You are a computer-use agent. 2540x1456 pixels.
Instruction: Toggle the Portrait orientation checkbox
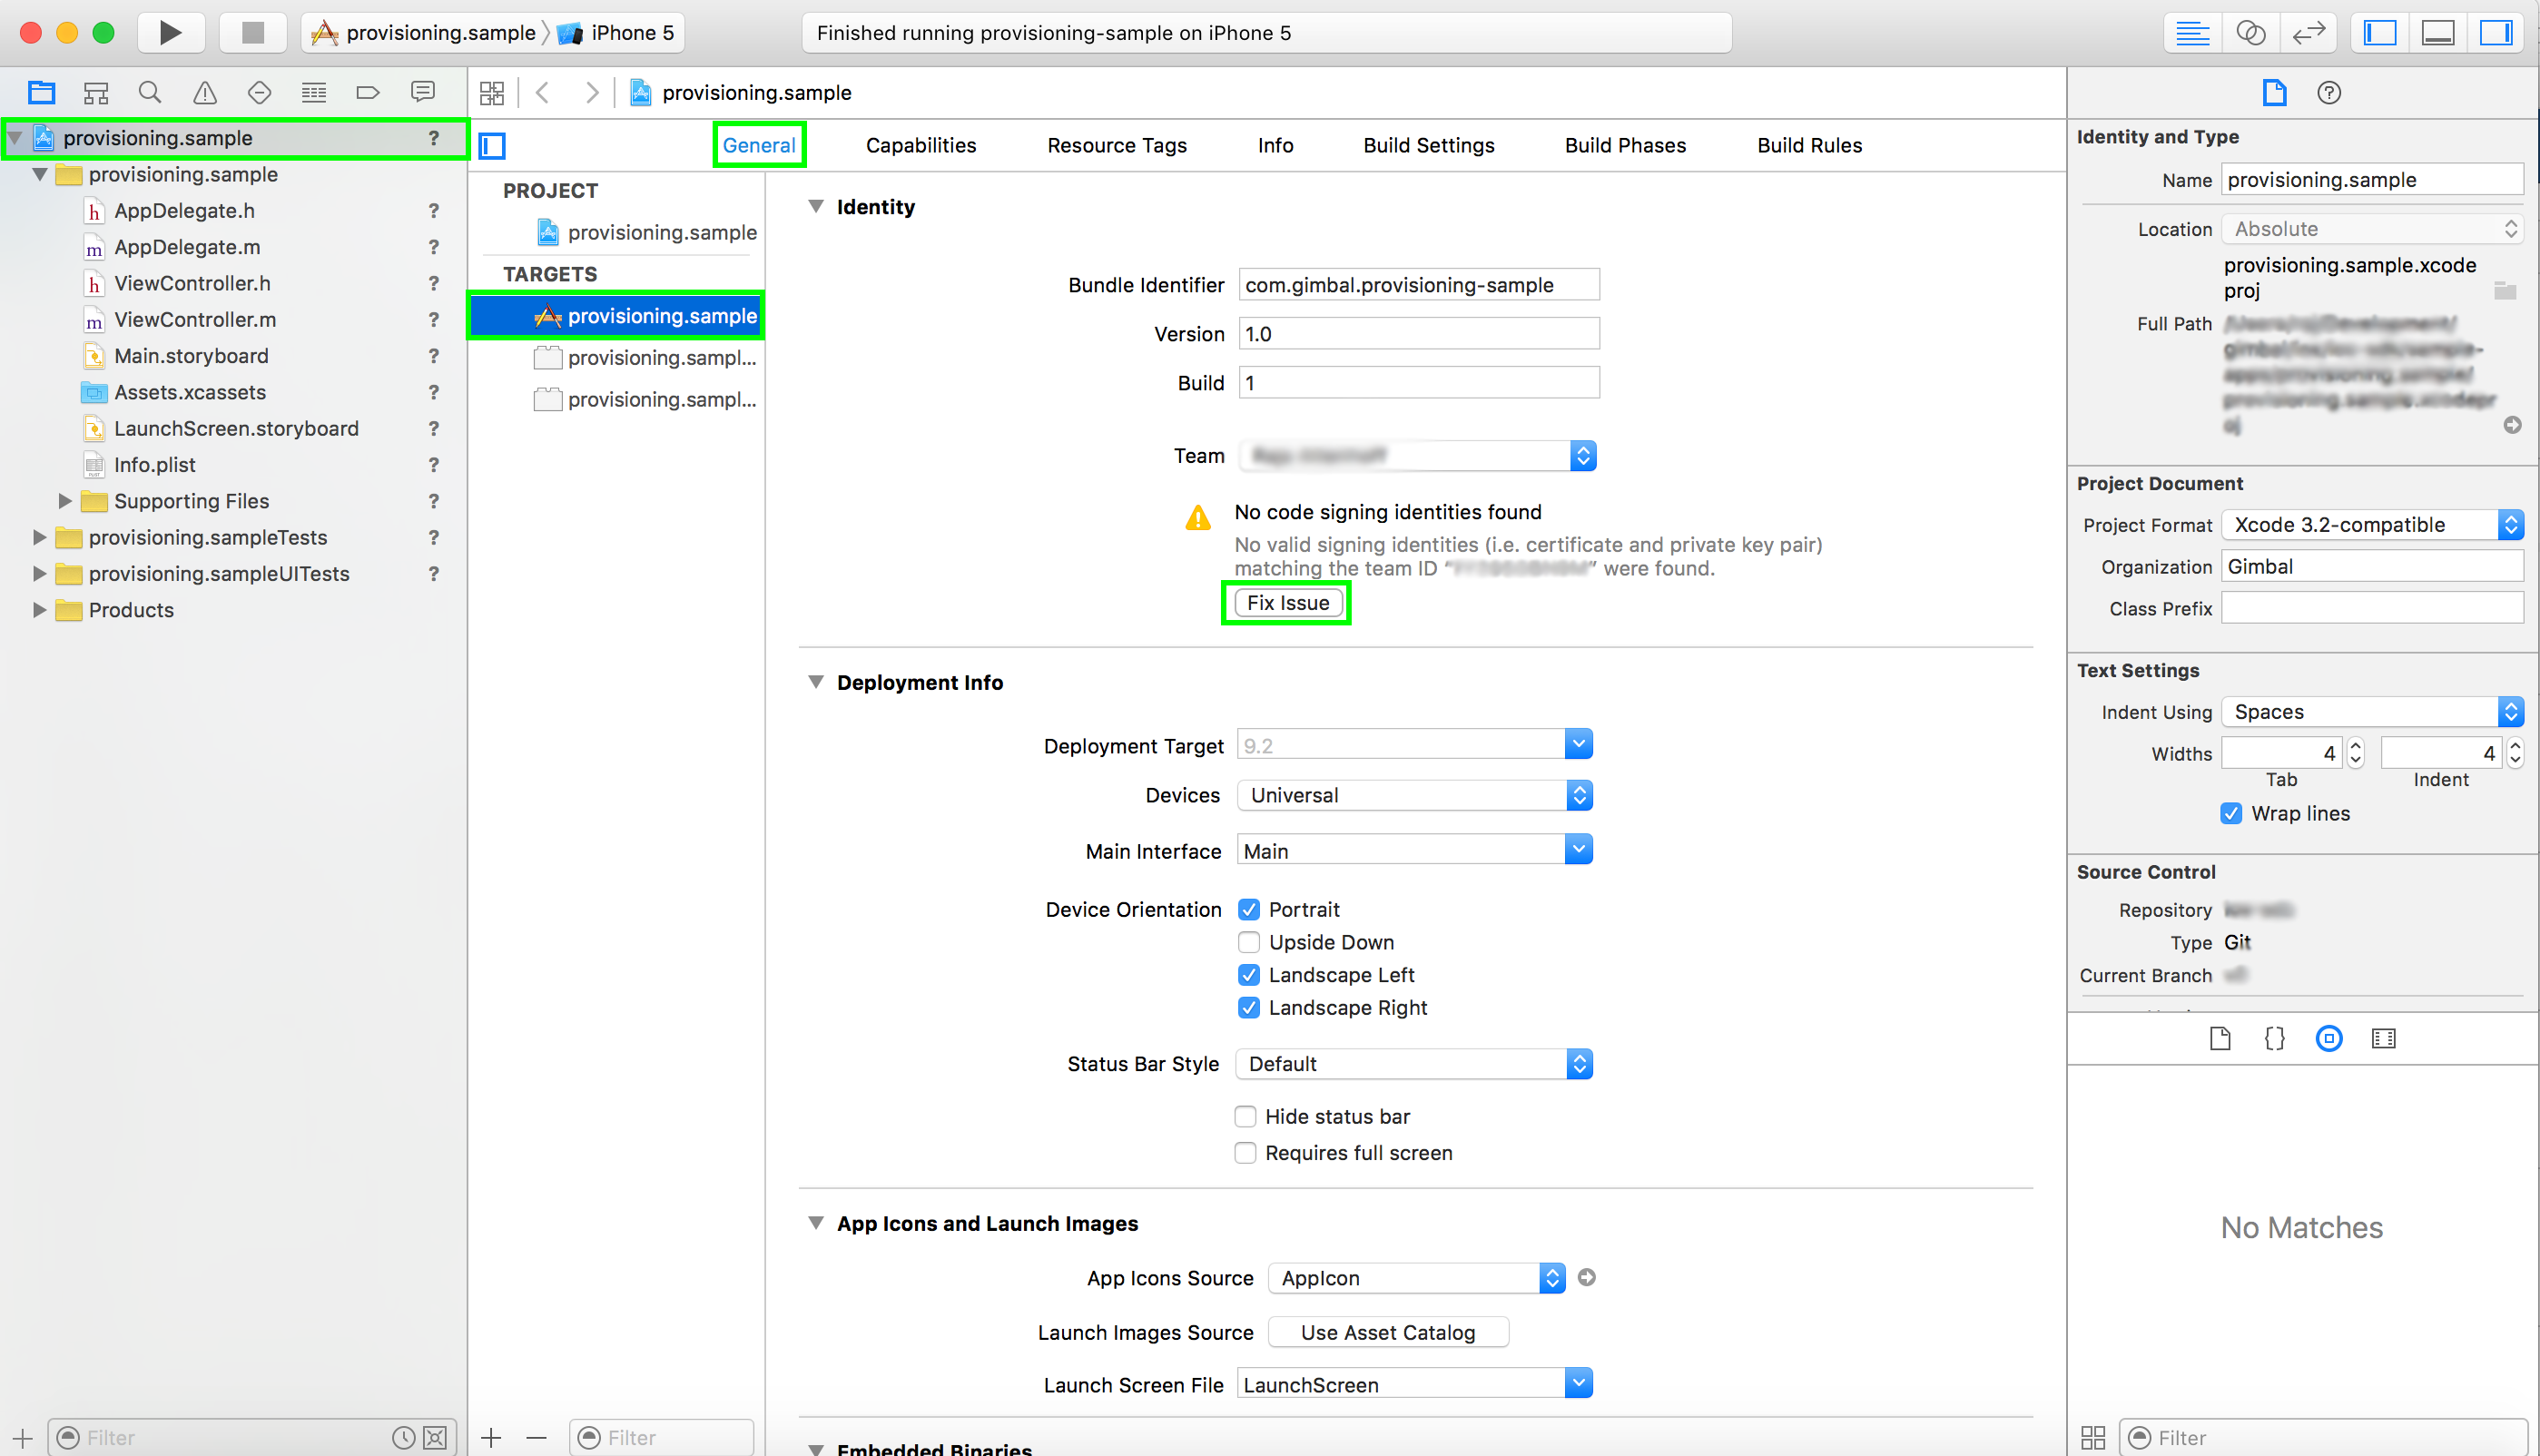1249,909
